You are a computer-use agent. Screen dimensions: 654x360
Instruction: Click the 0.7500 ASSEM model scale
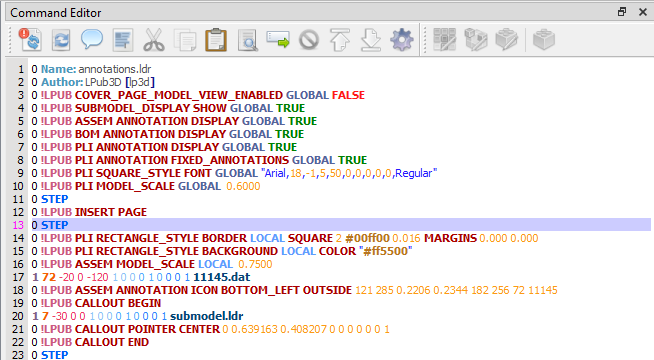point(255,264)
